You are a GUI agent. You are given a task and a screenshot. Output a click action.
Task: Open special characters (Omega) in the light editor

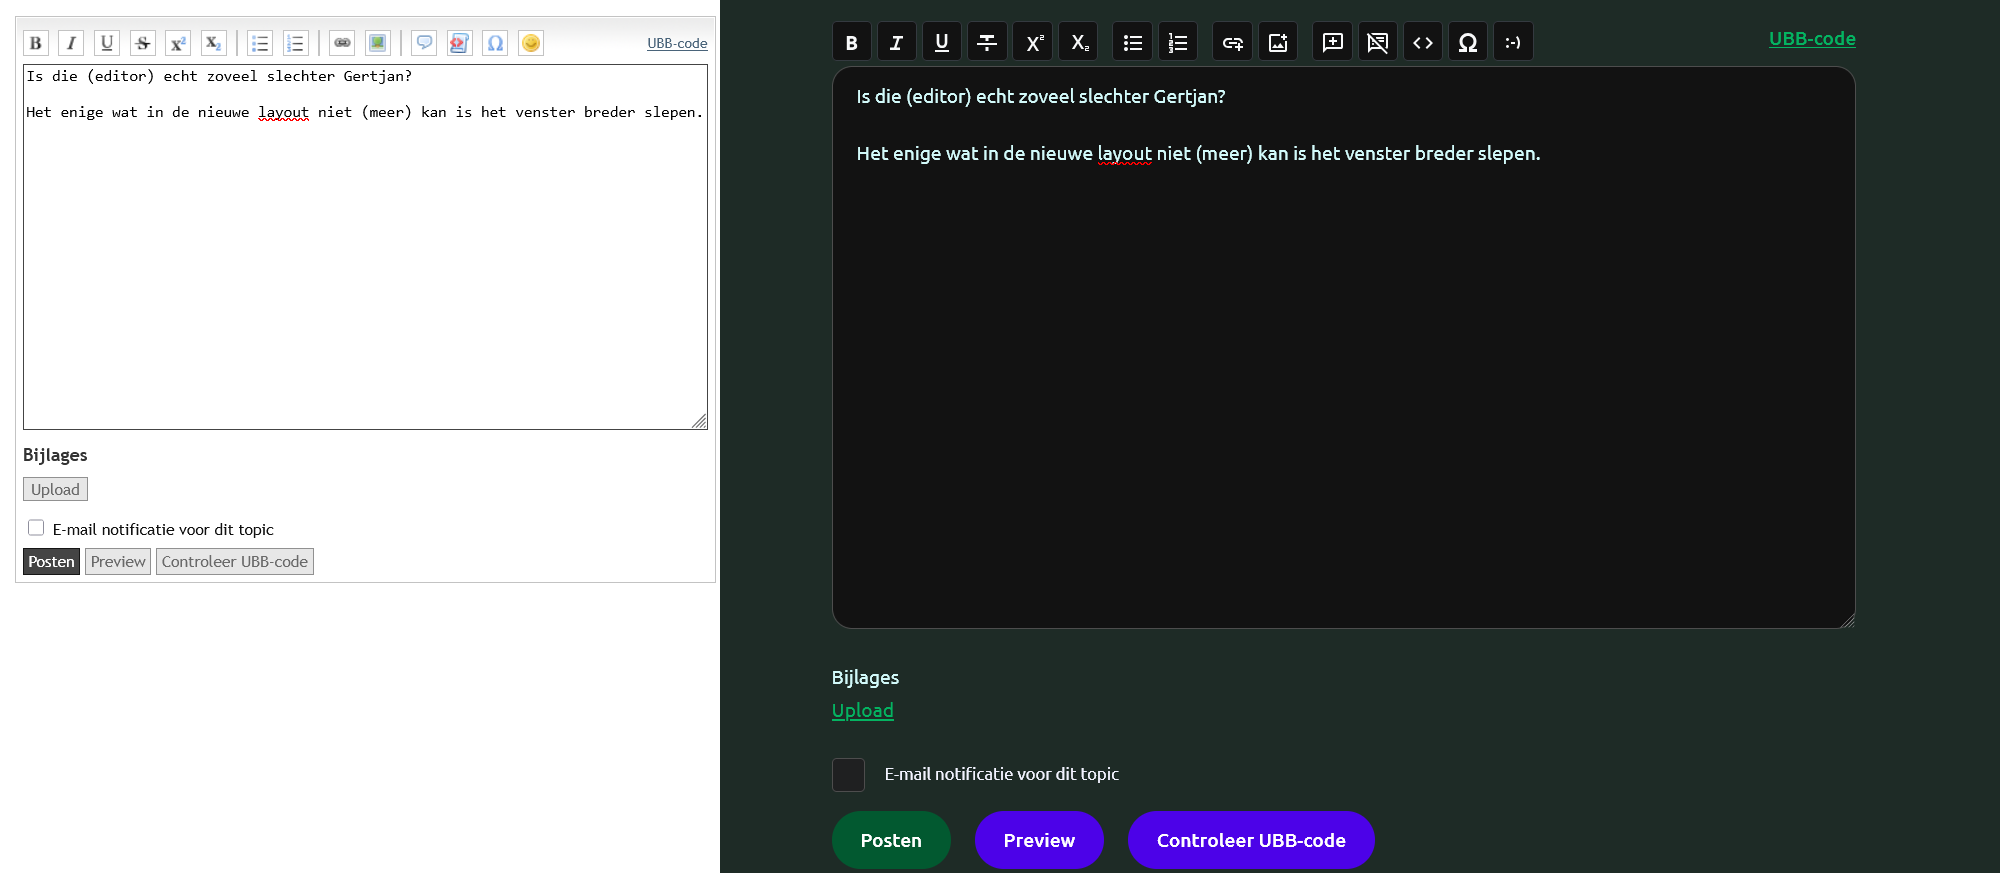click(x=495, y=43)
